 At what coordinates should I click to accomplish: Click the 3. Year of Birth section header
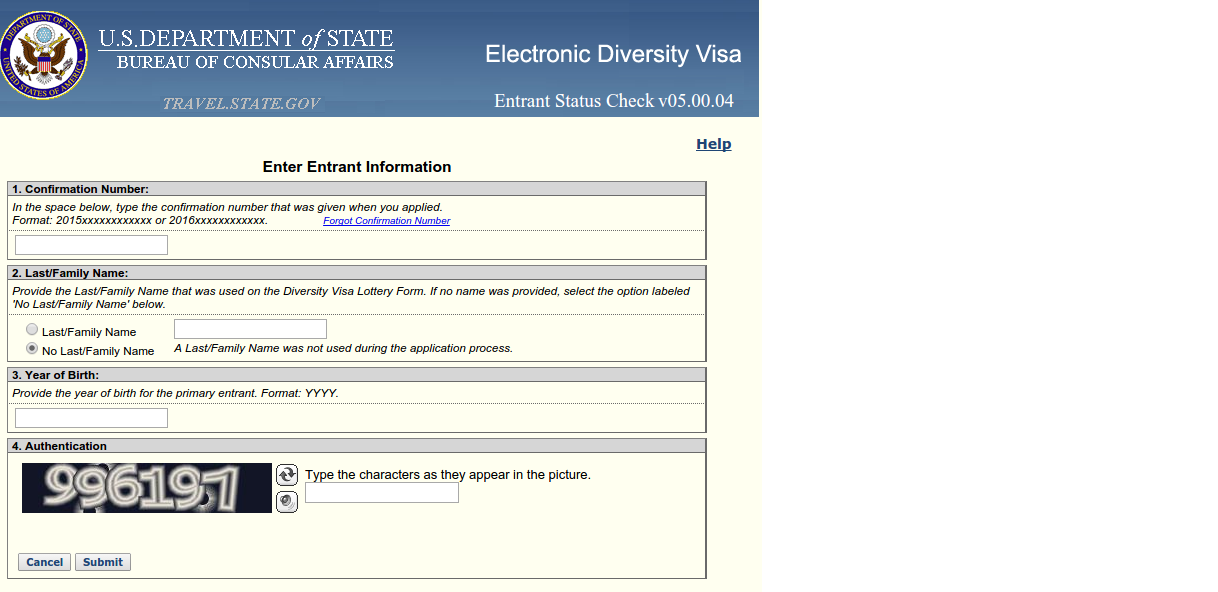357,375
